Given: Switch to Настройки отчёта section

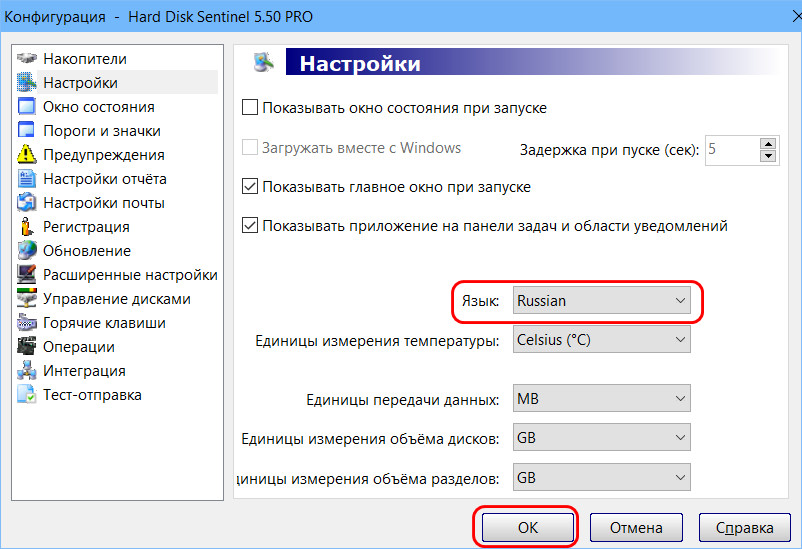Looking at the screenshot, I should 105,179.
